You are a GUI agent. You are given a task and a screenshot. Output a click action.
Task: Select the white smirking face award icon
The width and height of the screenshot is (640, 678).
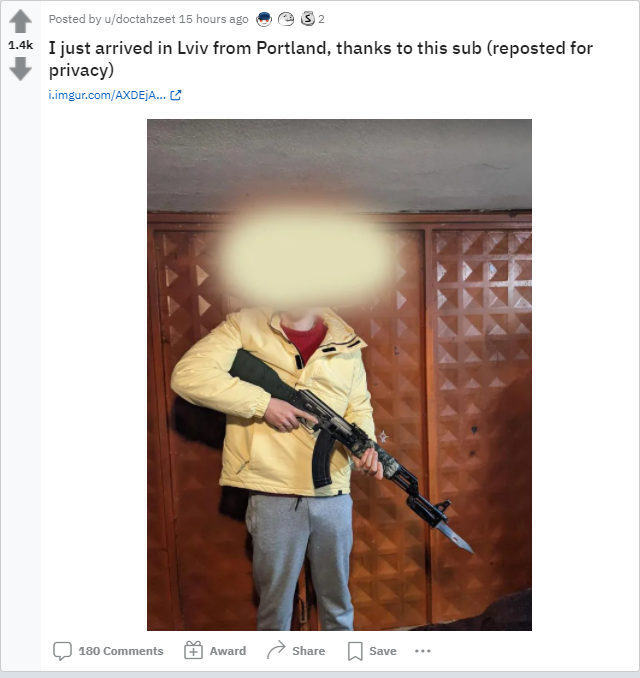click(x=285, y=19)
